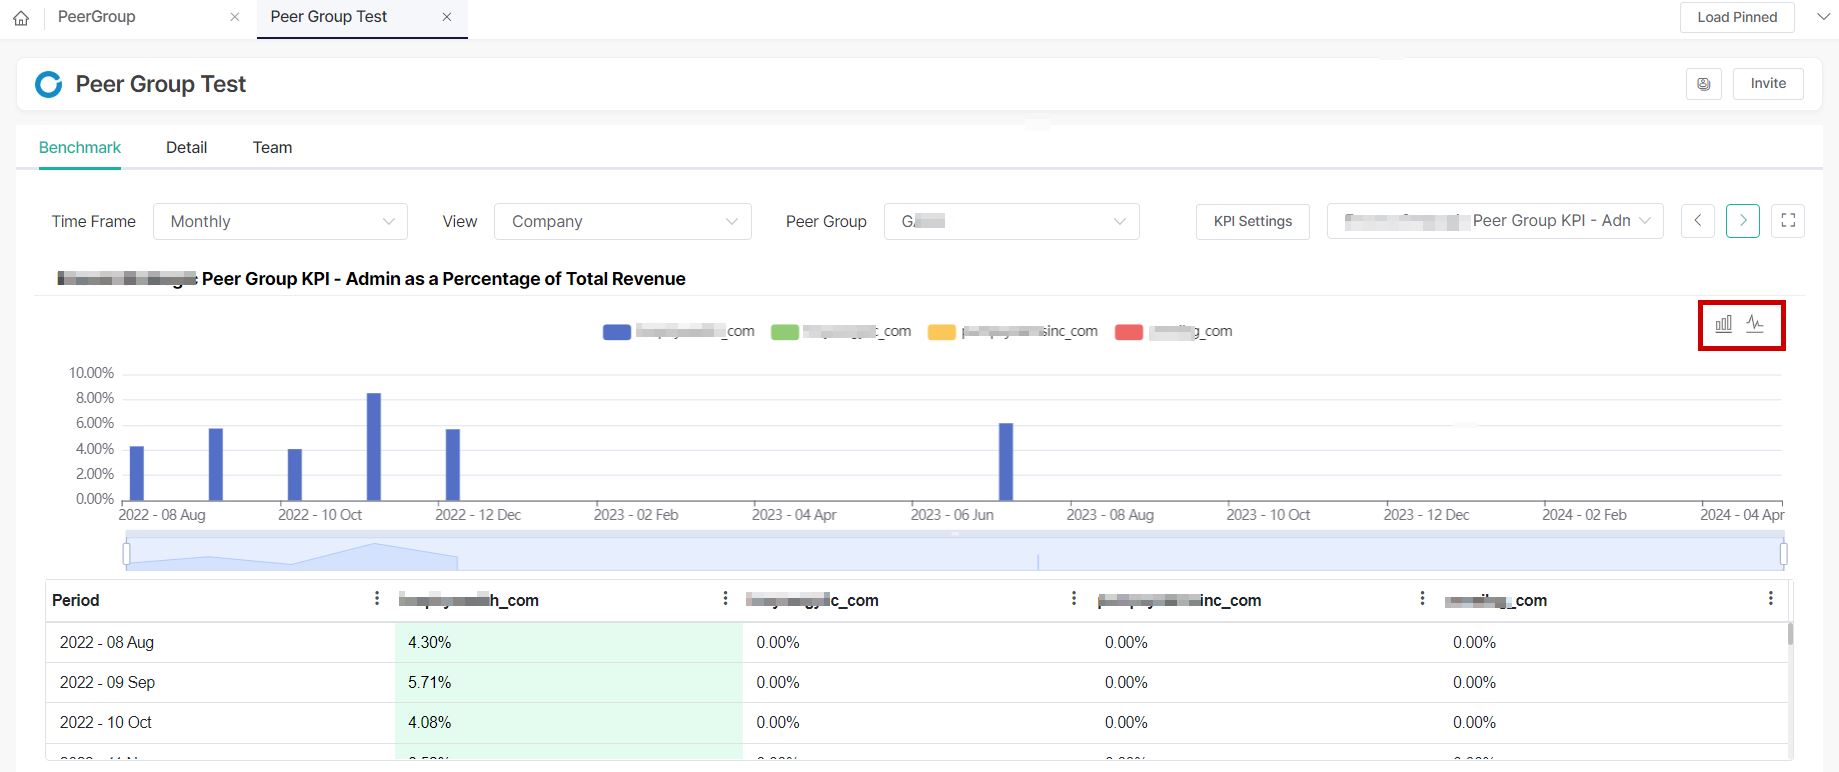Click the tallest blue bar in chart
This screenshot has height=772, width=1839.
tap(374, 447)
